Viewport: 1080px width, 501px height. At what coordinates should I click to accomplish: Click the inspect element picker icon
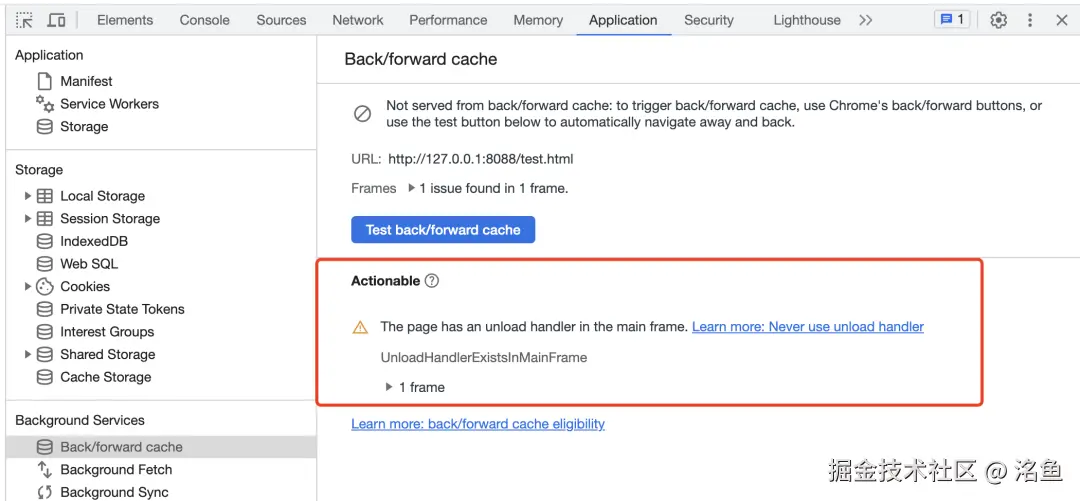pos(24,20)
